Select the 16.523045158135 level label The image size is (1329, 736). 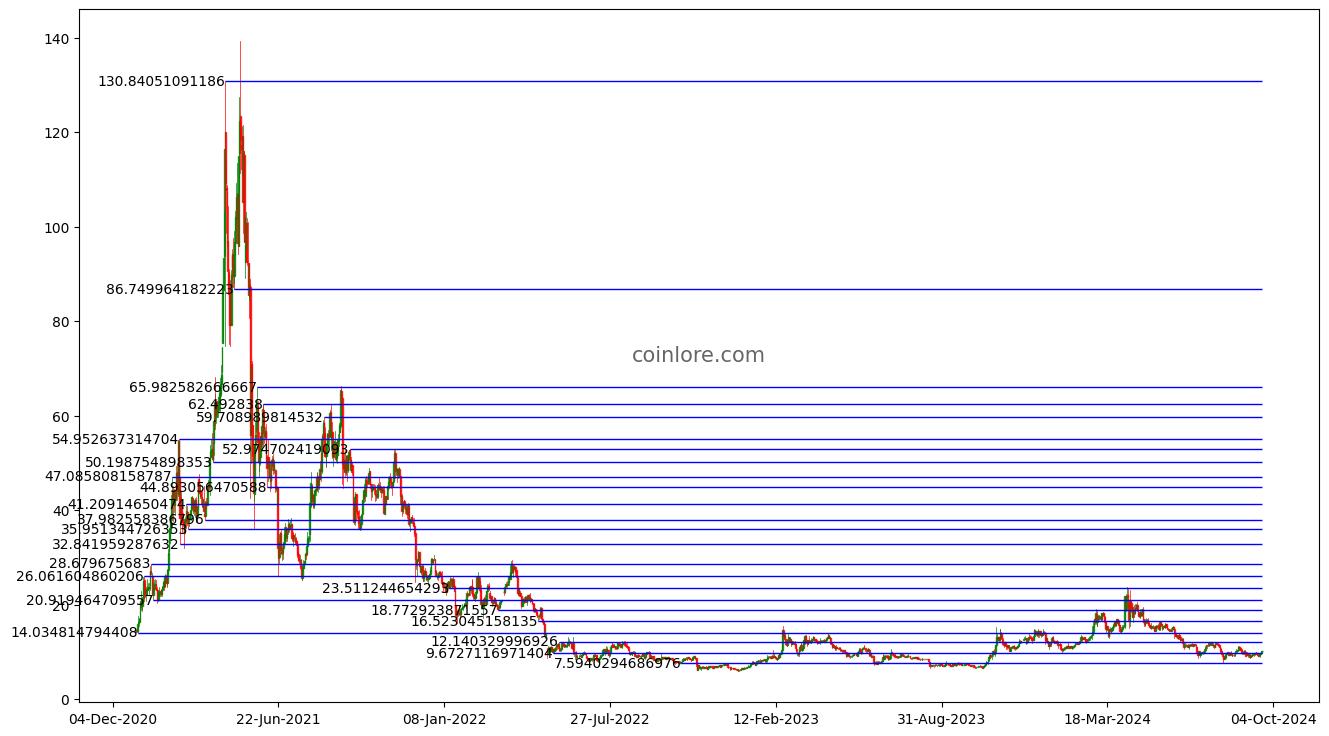[474, 621]
